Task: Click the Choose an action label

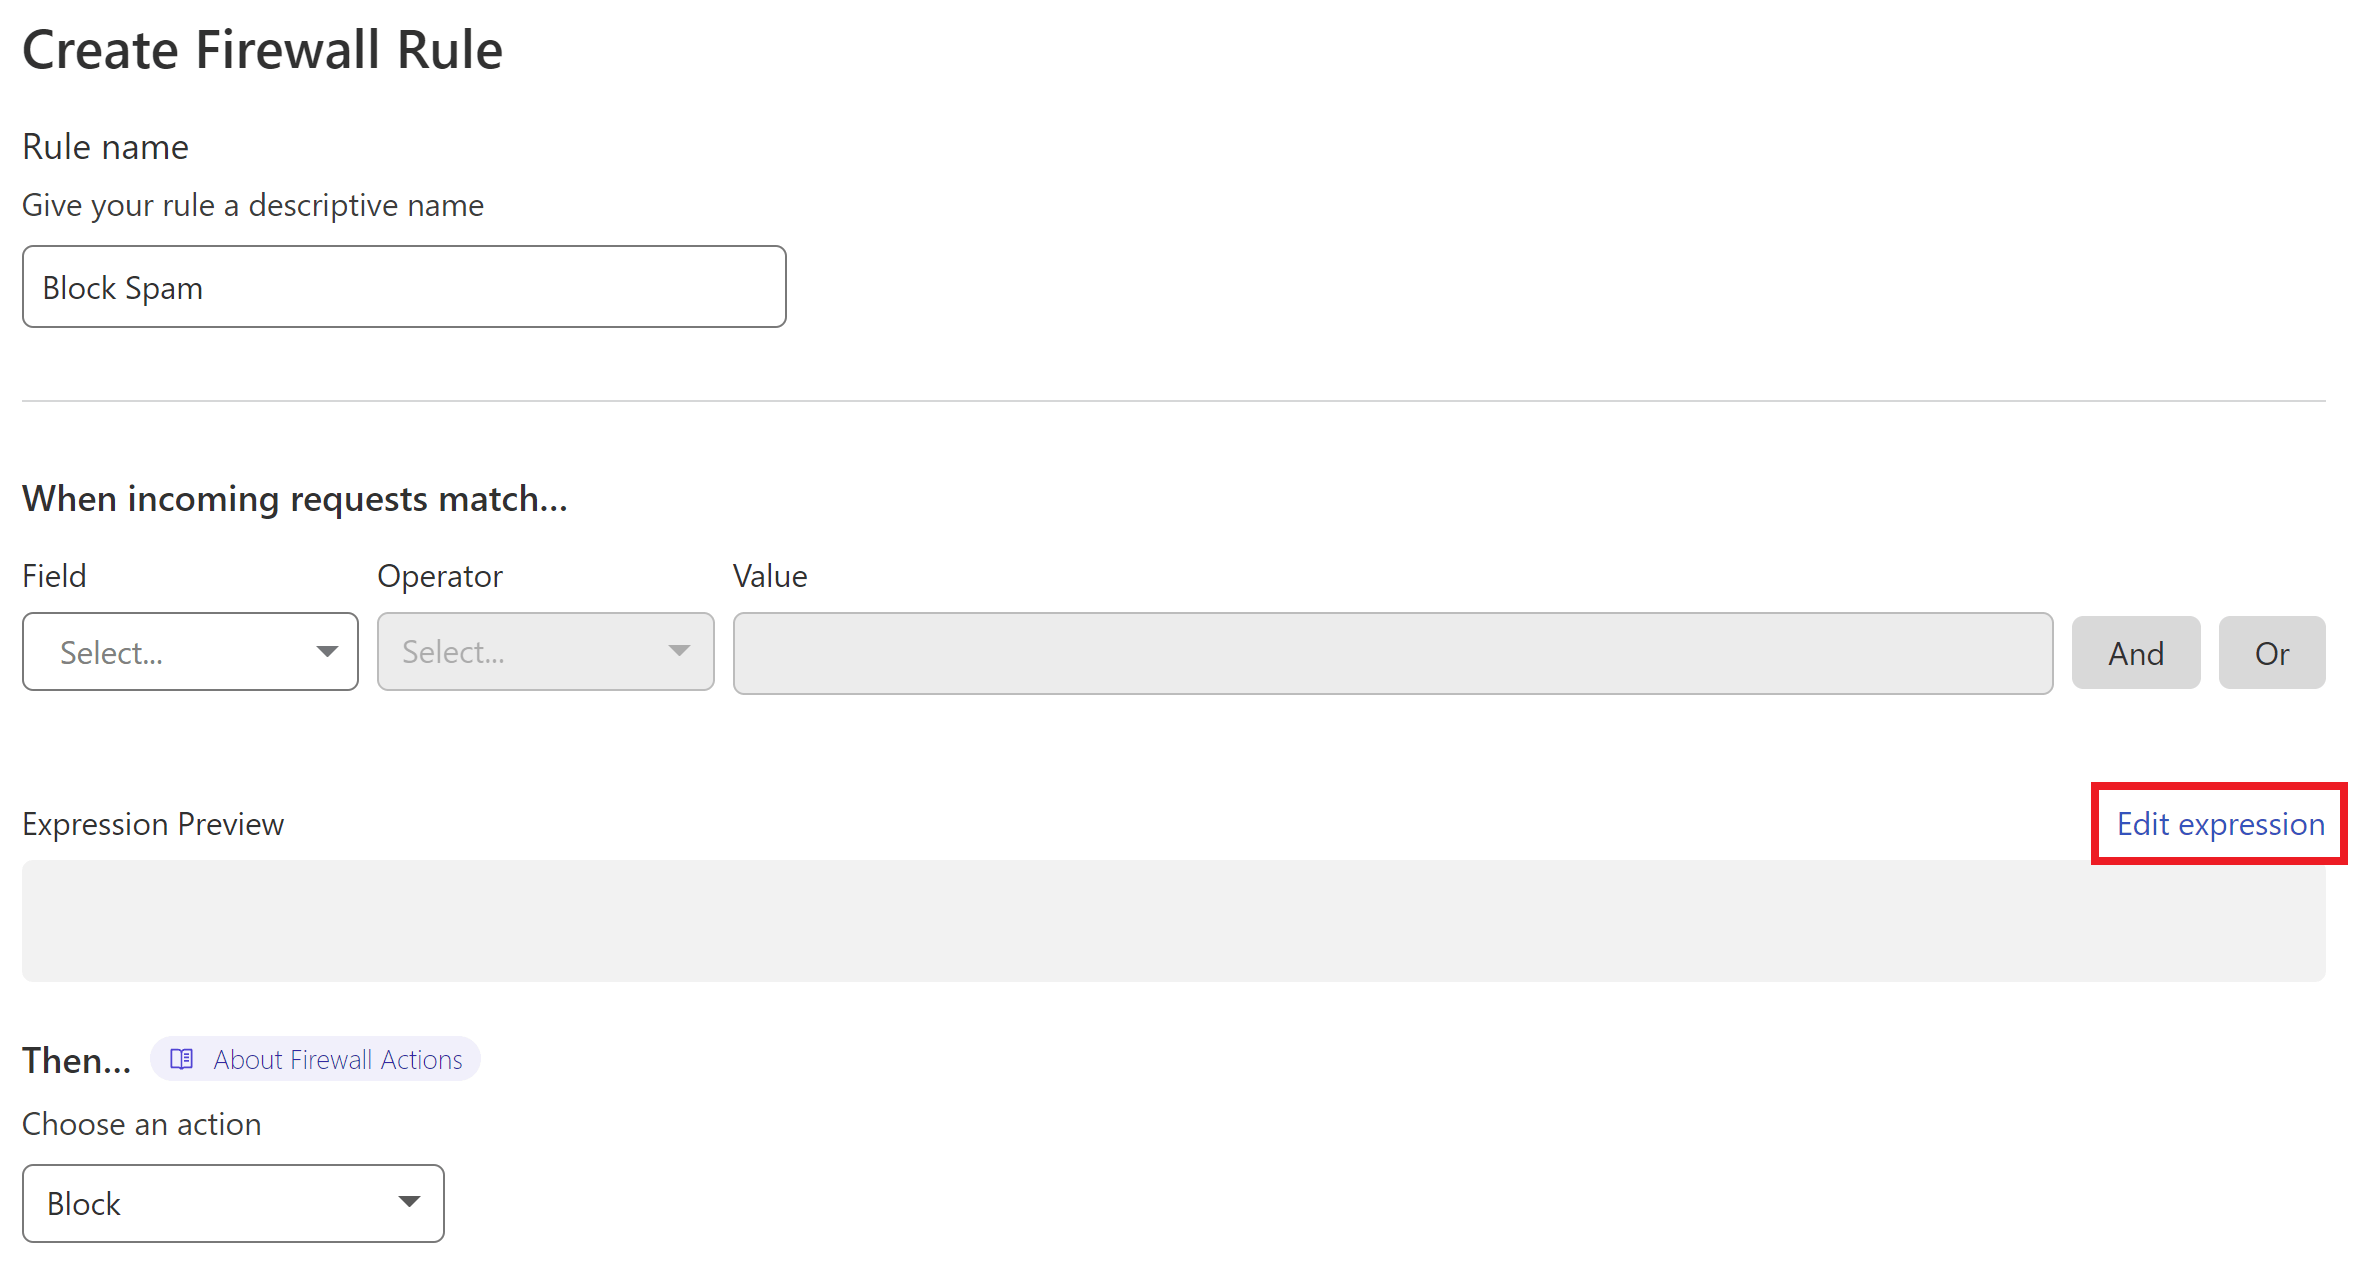Action: tap(142, 1124)
